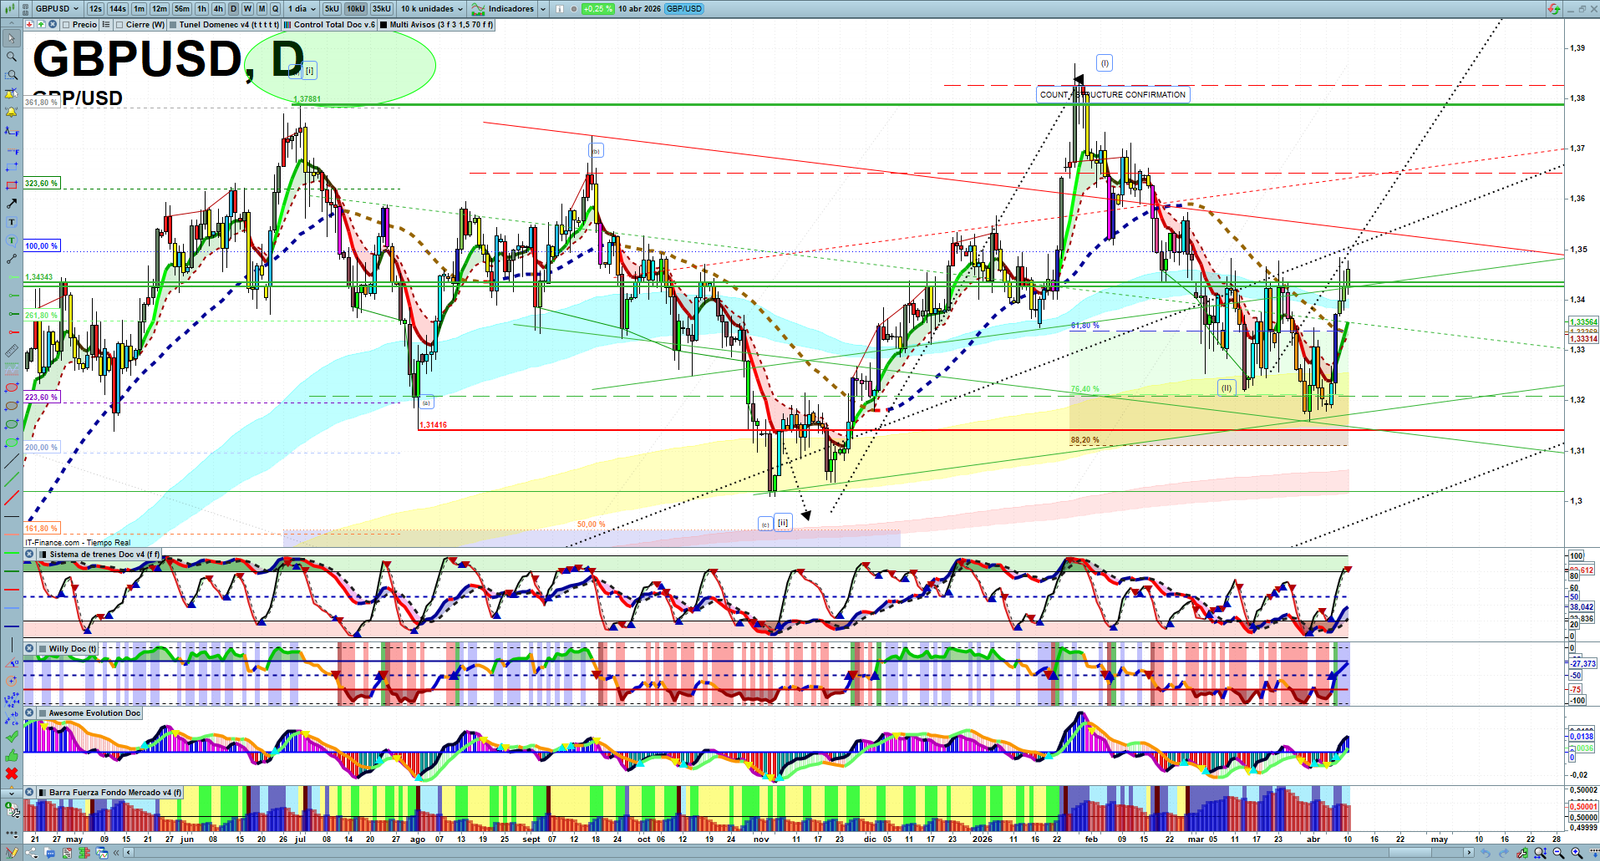
Task: Choose the black arrow drawing tool
Action: click(x=11, y=203)
